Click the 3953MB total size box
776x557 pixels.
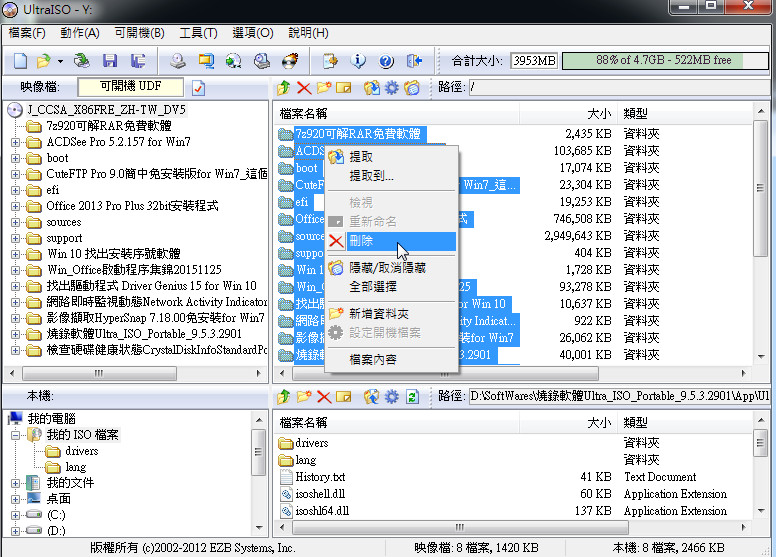click(534, 60)
